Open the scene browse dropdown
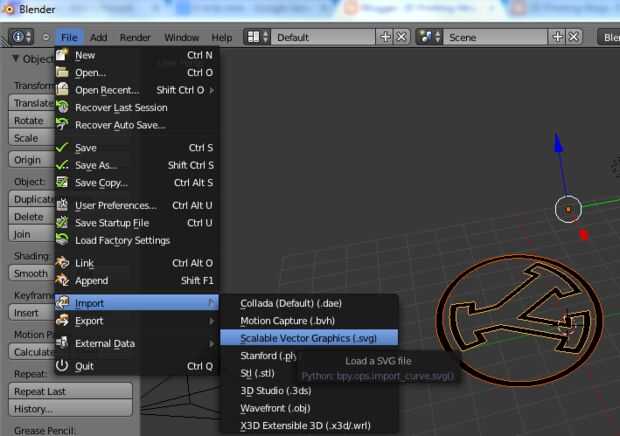Viewport: 620px width, 436px height. pos(429,37)
